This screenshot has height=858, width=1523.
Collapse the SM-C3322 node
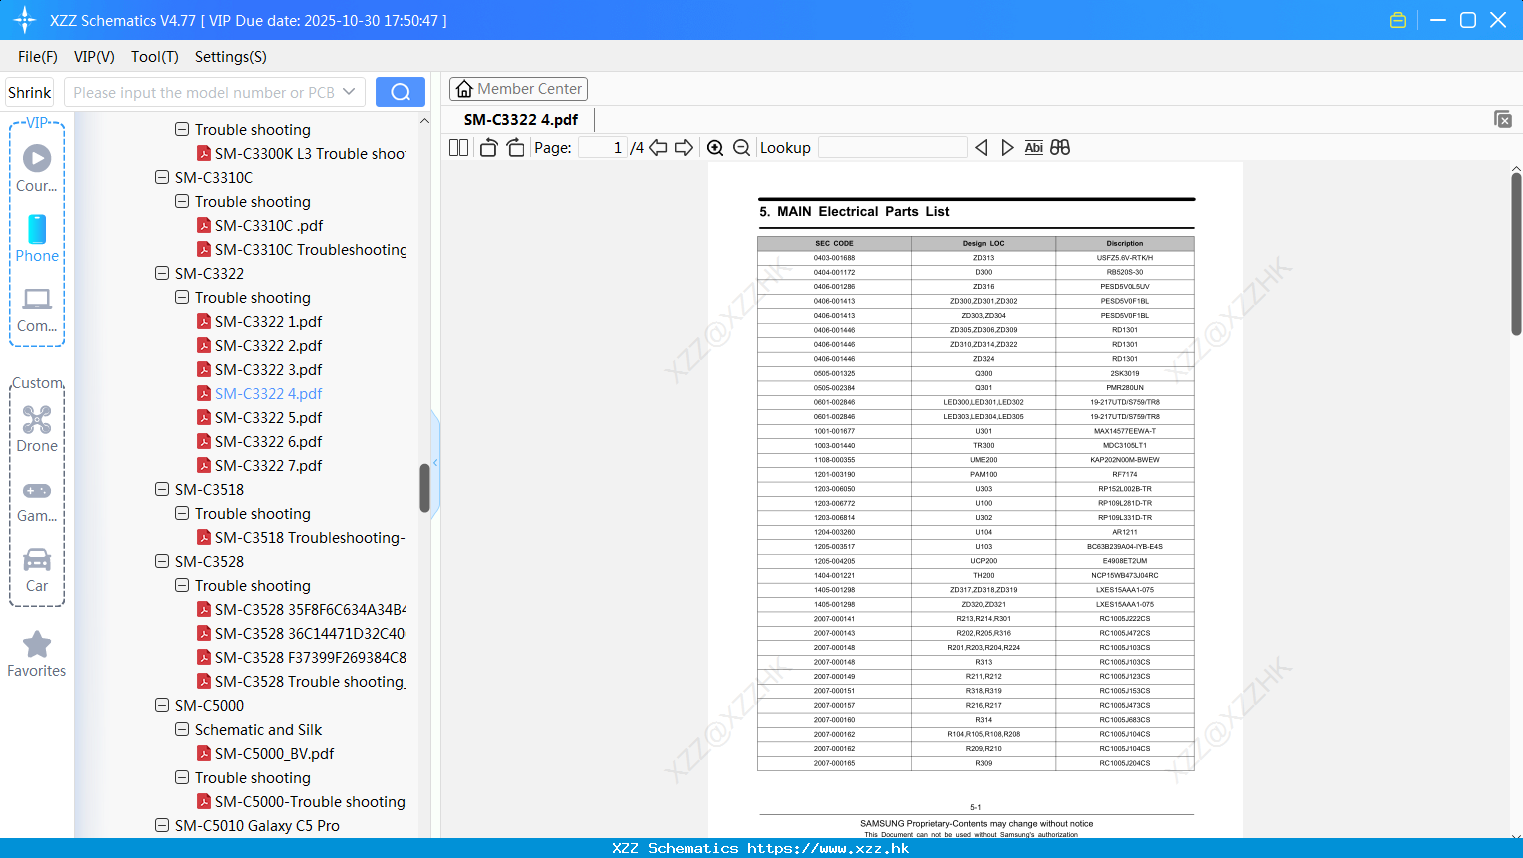[162, 273]
